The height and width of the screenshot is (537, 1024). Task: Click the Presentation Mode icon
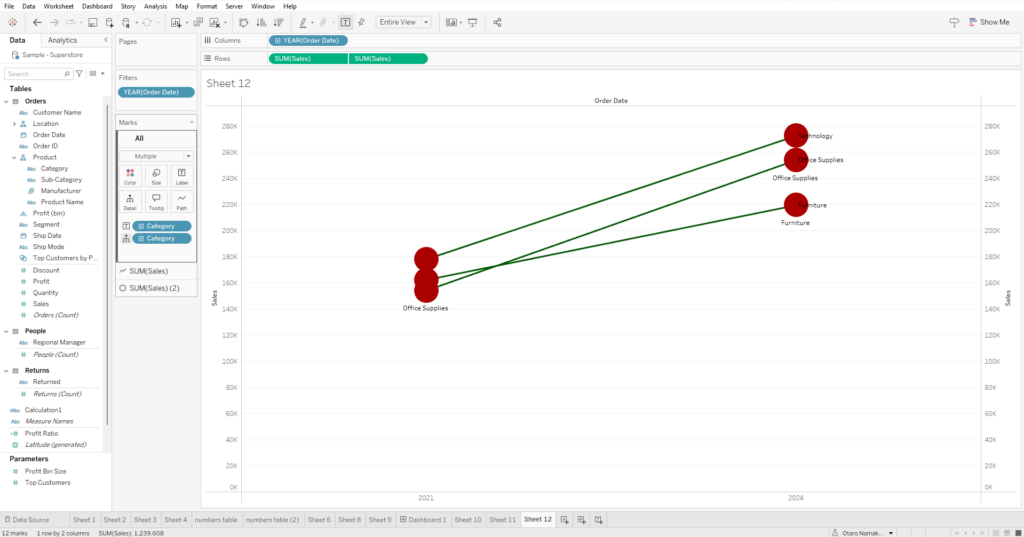click(x=473, y=22)
